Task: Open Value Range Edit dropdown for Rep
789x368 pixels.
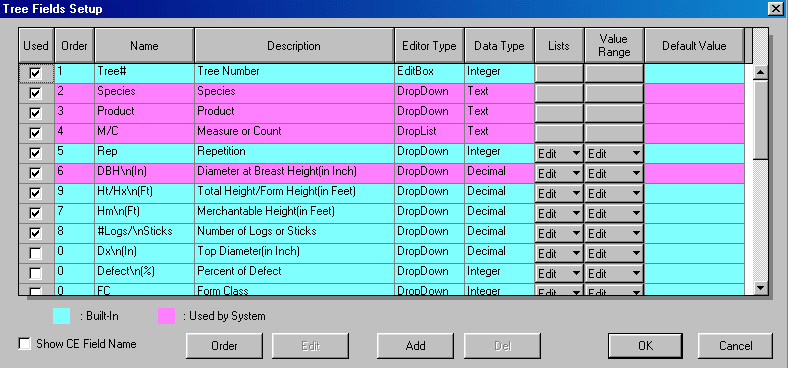Action: click(614, 154)
